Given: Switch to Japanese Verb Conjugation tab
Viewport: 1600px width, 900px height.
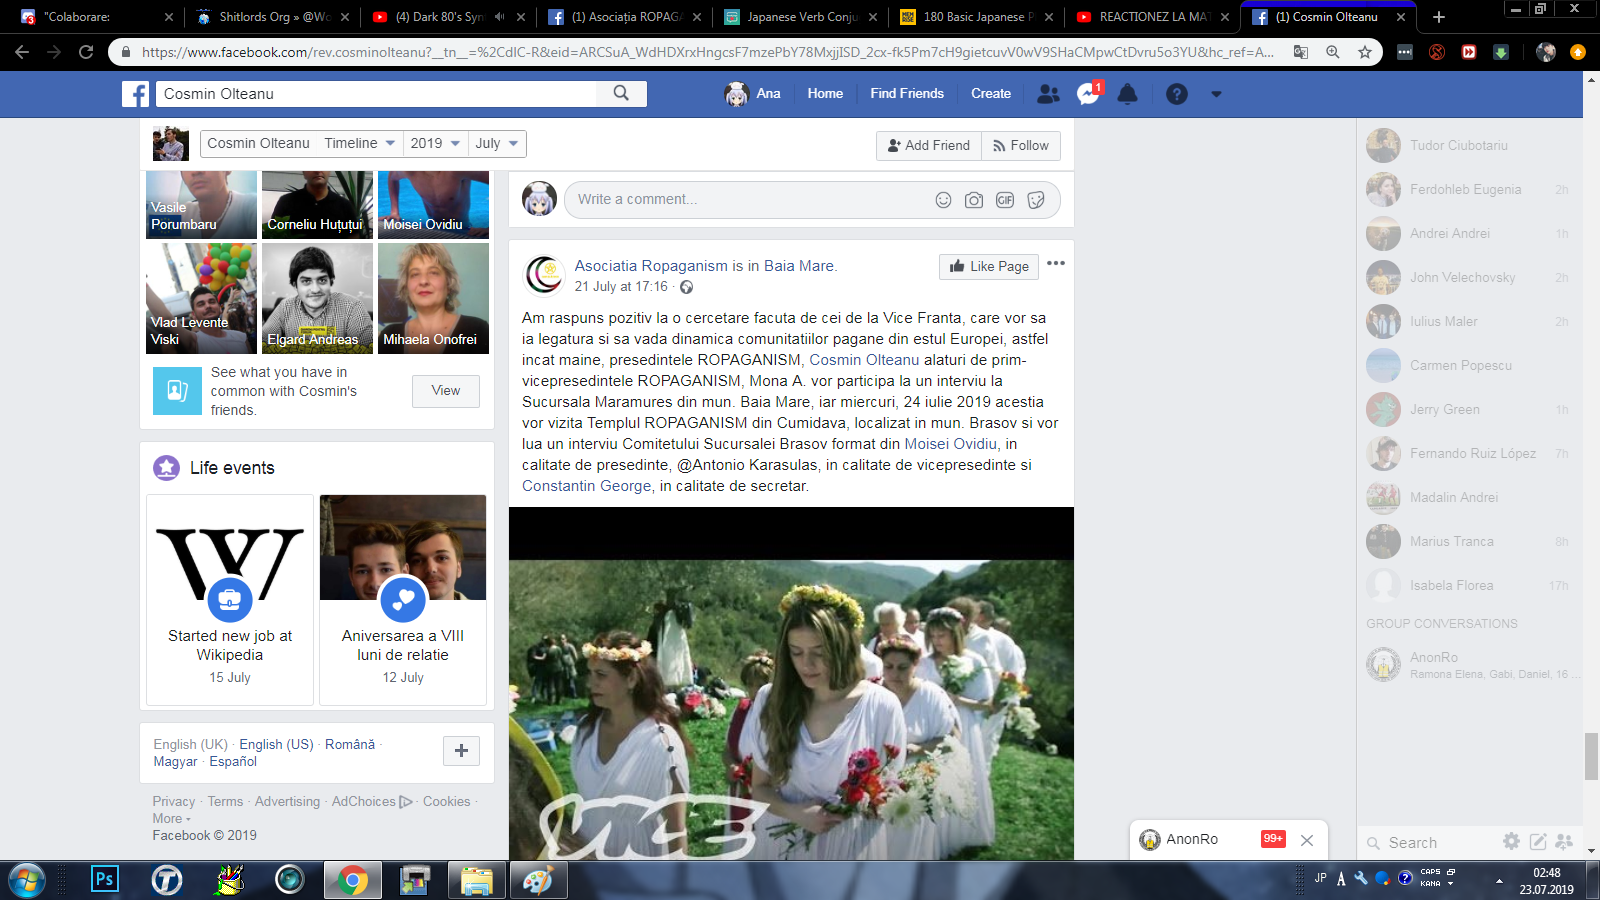Looking at the screenshot, I should click(x=802, y=17).
